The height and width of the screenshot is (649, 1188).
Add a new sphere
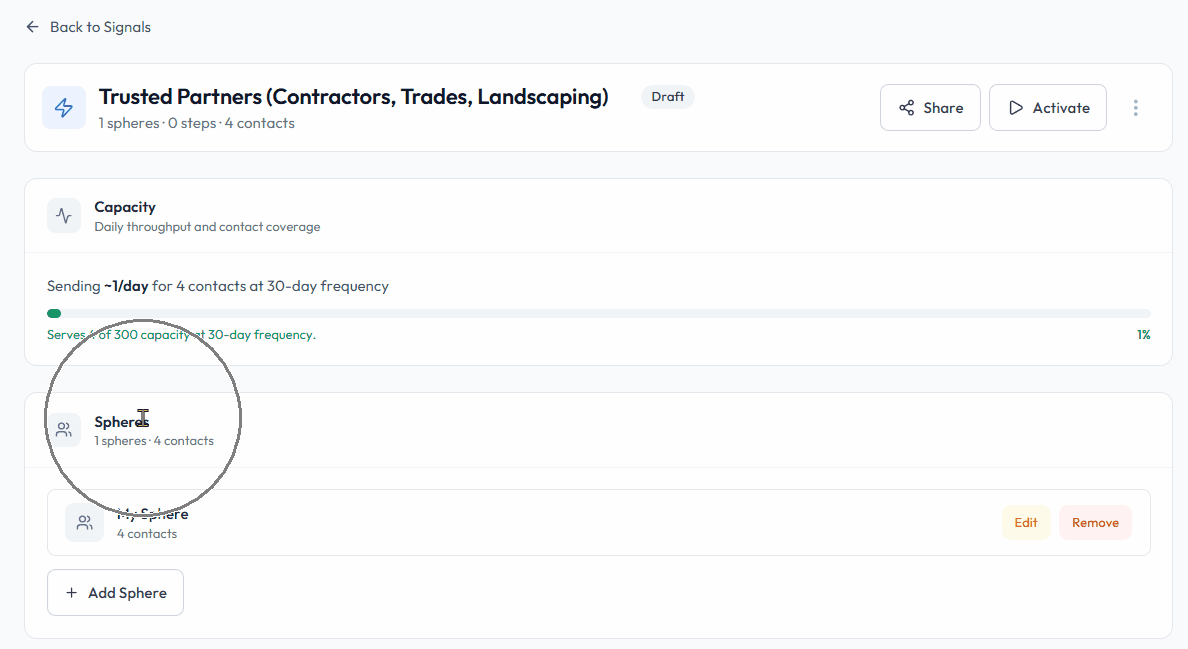[115, 593]
